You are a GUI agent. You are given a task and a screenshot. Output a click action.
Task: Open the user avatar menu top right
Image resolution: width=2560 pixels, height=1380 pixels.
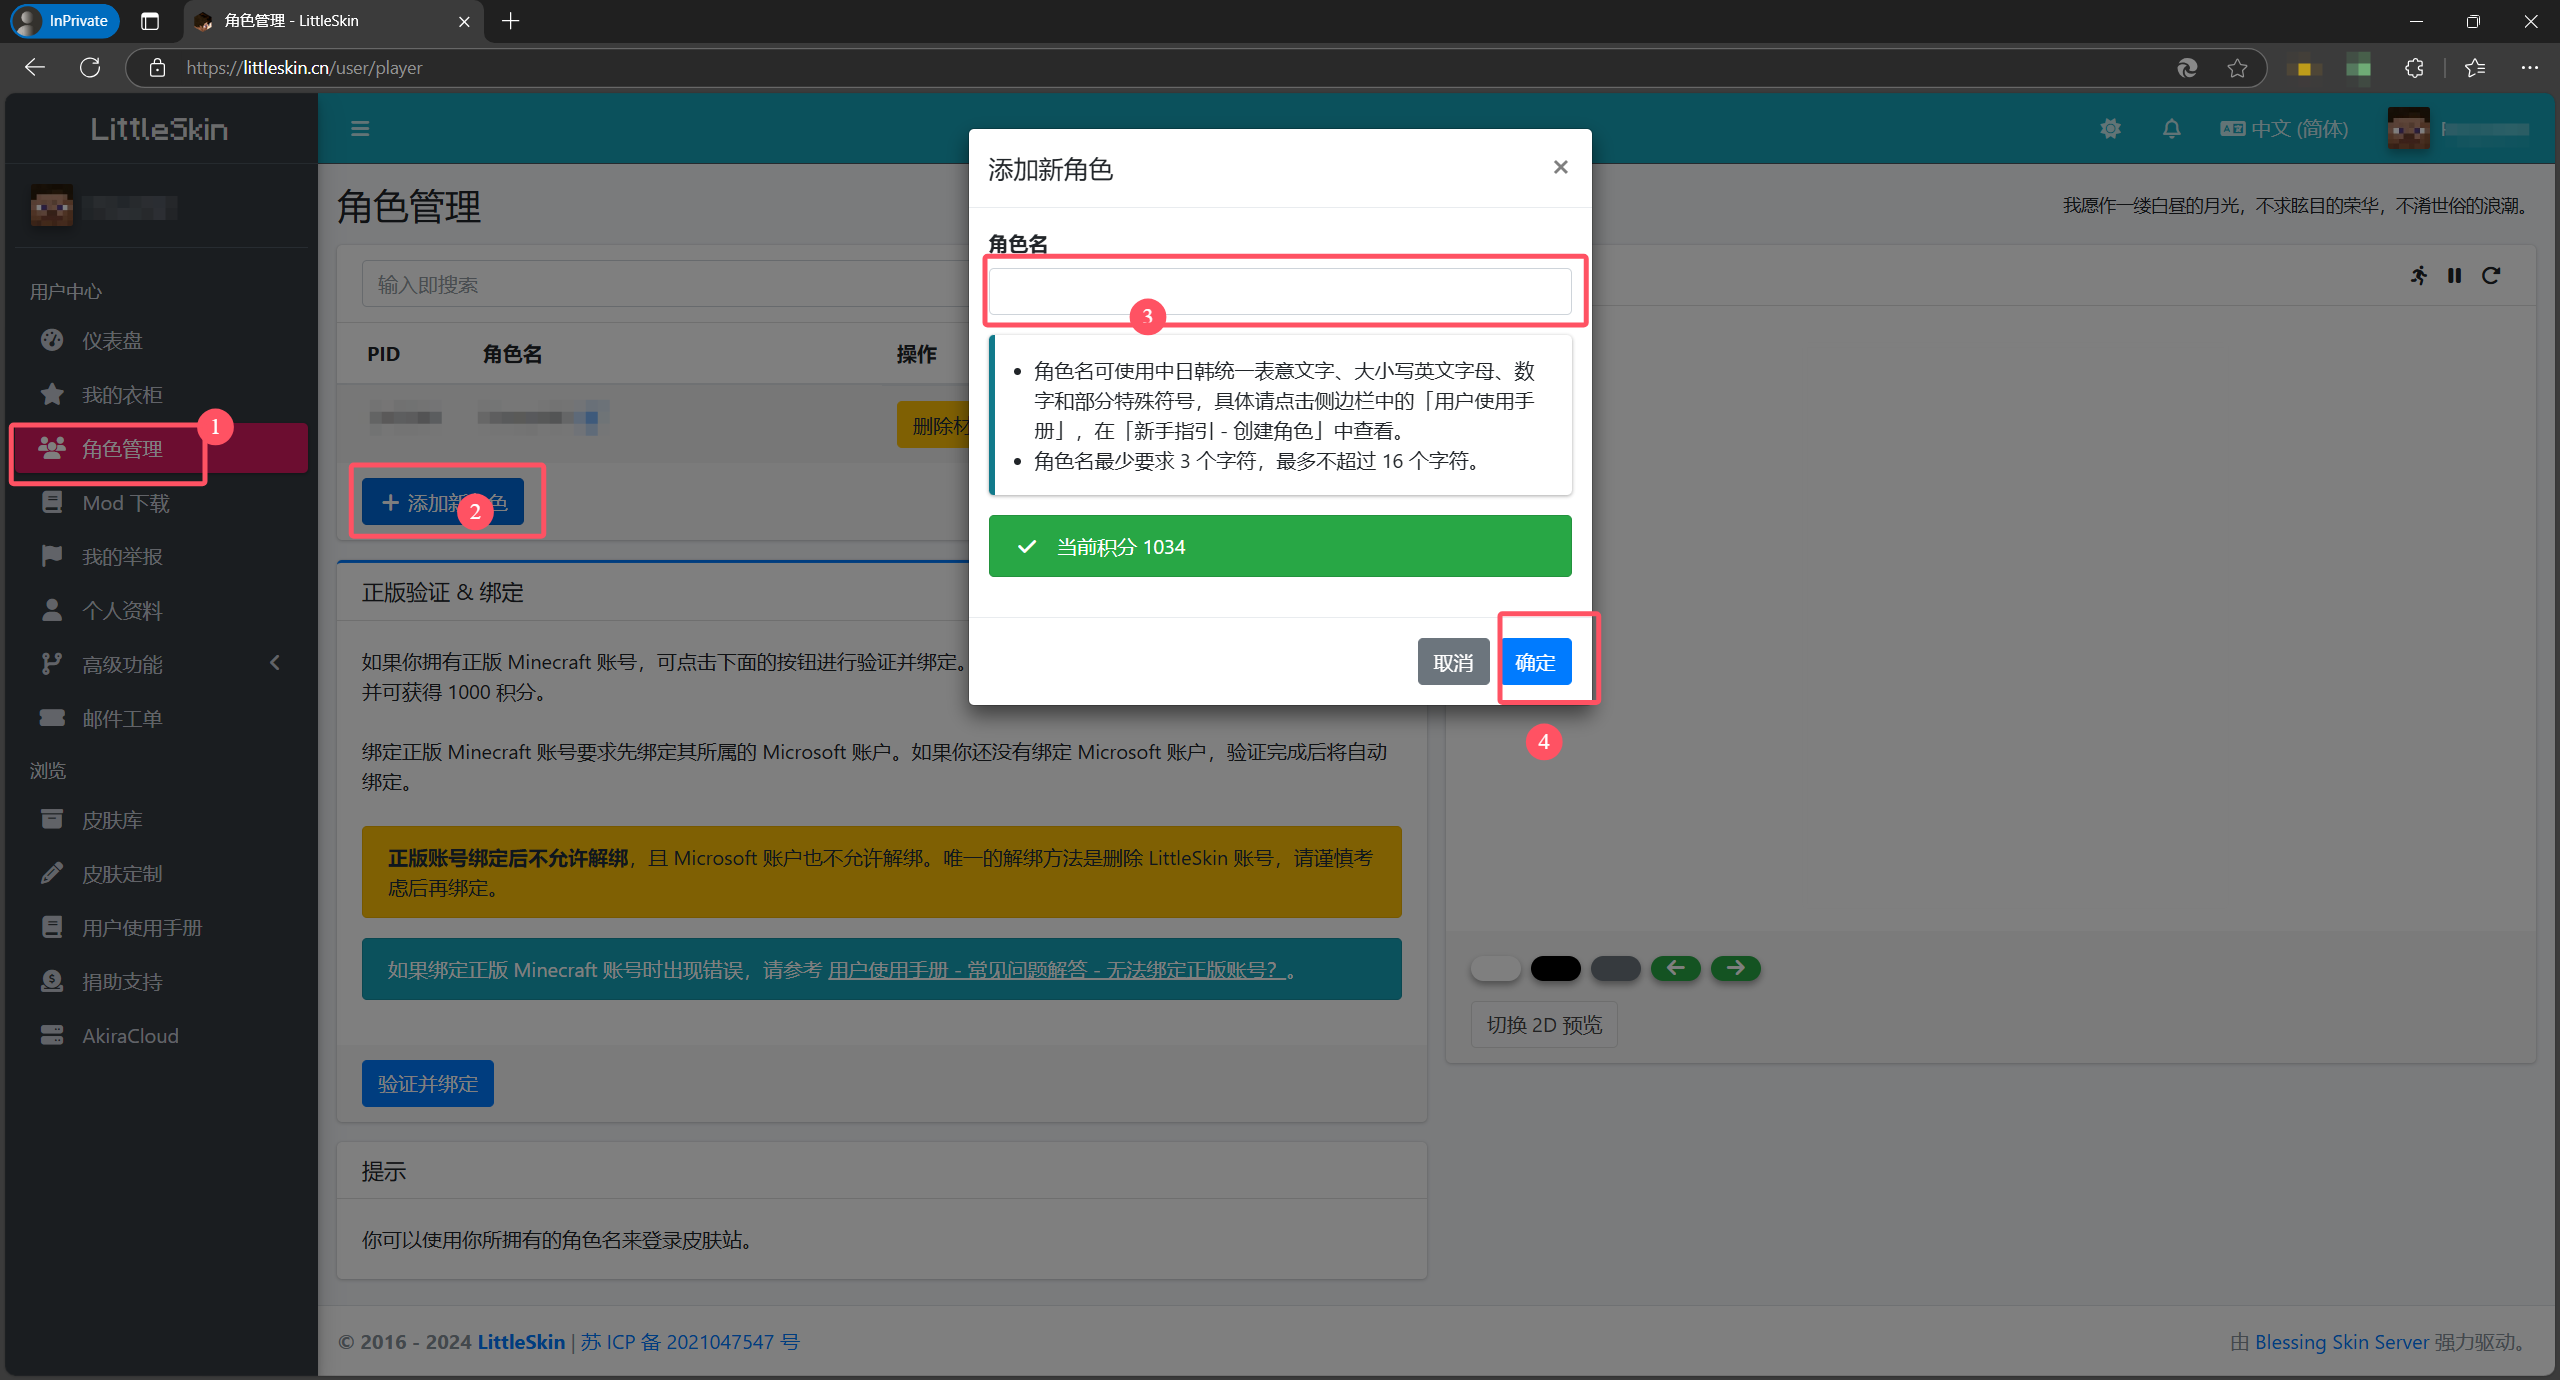coord(2409,128)
